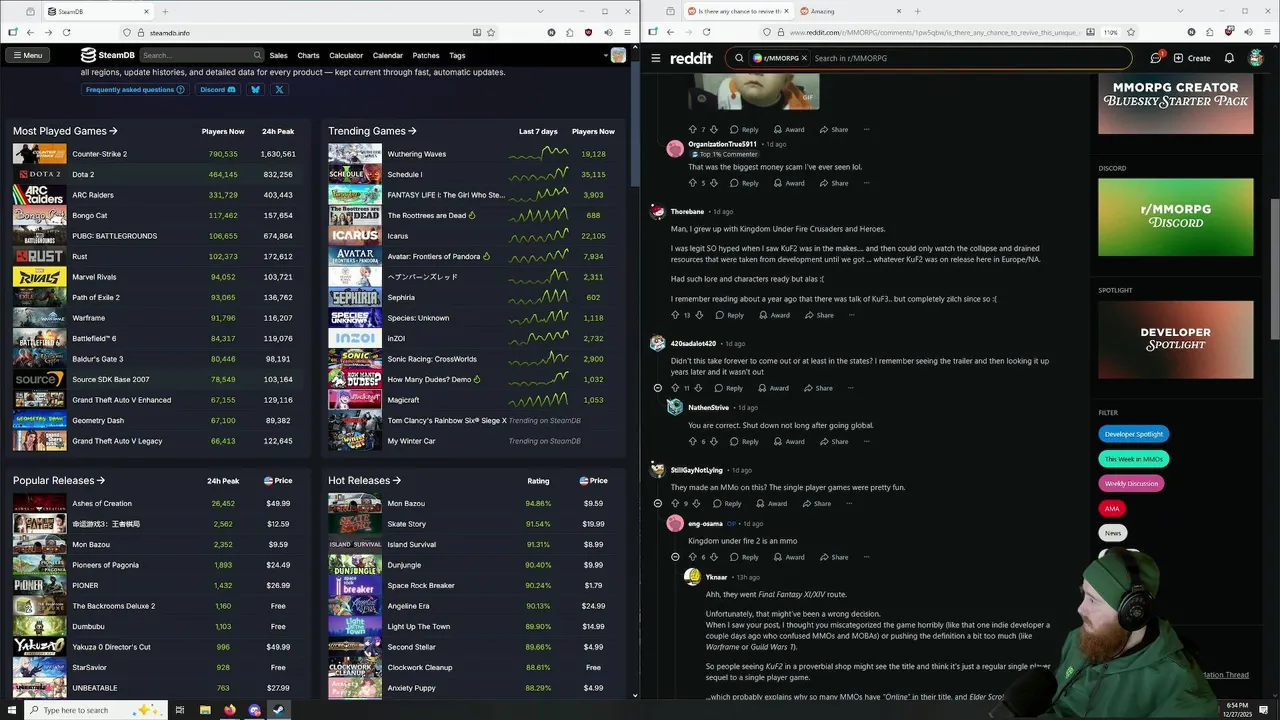This screenshot has height=720, width=1280.
Task: Downvote Thorebane's comment
Action: click(698, 315)
